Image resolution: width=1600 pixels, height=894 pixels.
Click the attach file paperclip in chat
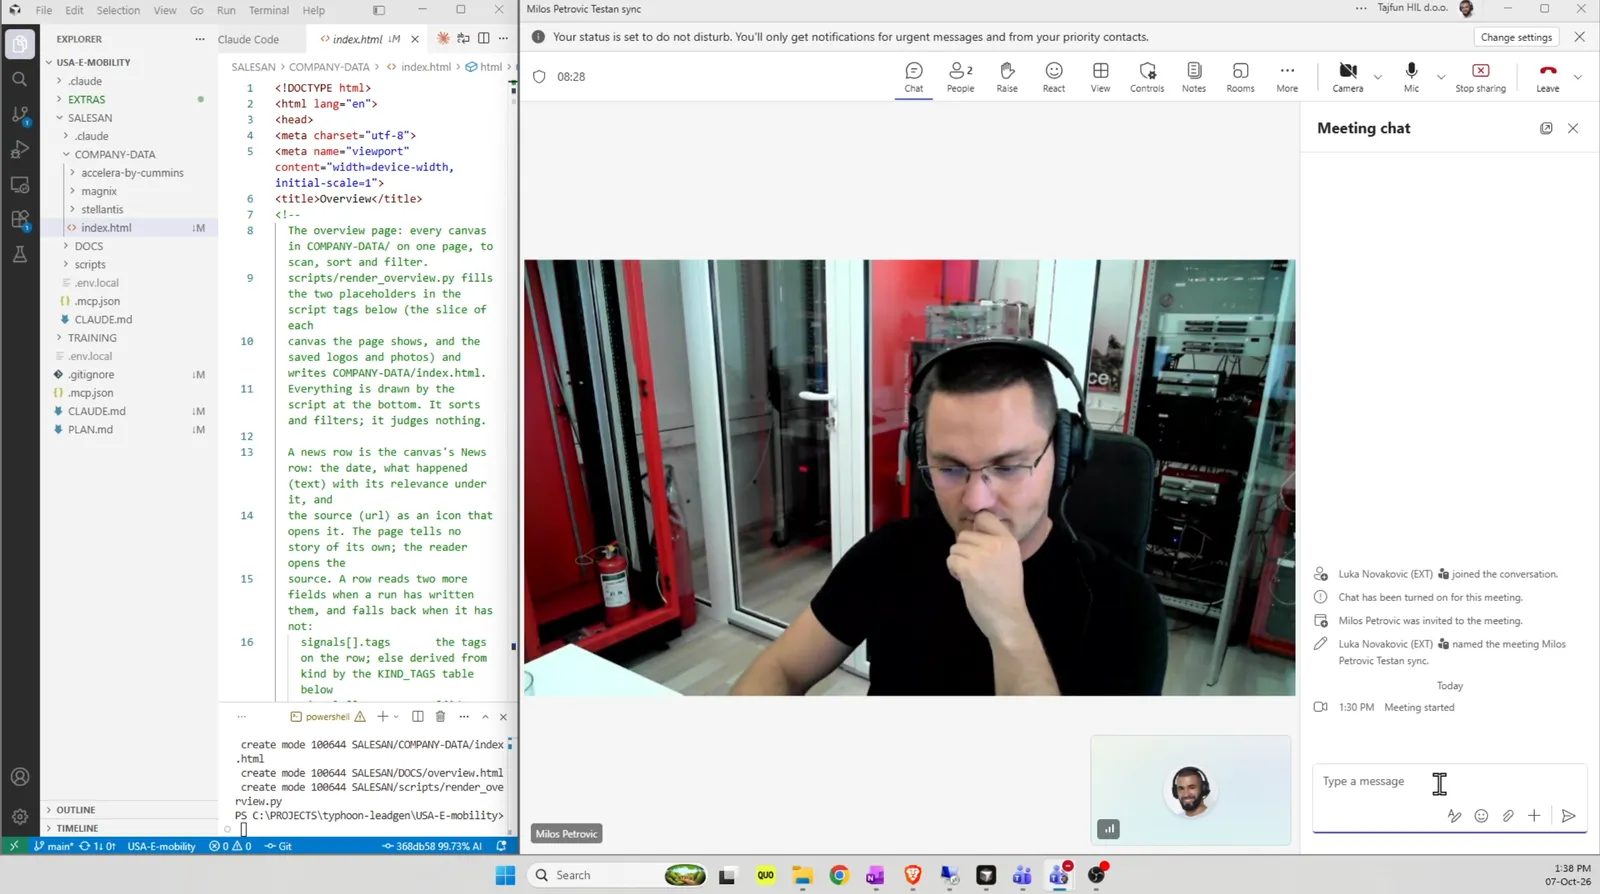point(1508,816)
